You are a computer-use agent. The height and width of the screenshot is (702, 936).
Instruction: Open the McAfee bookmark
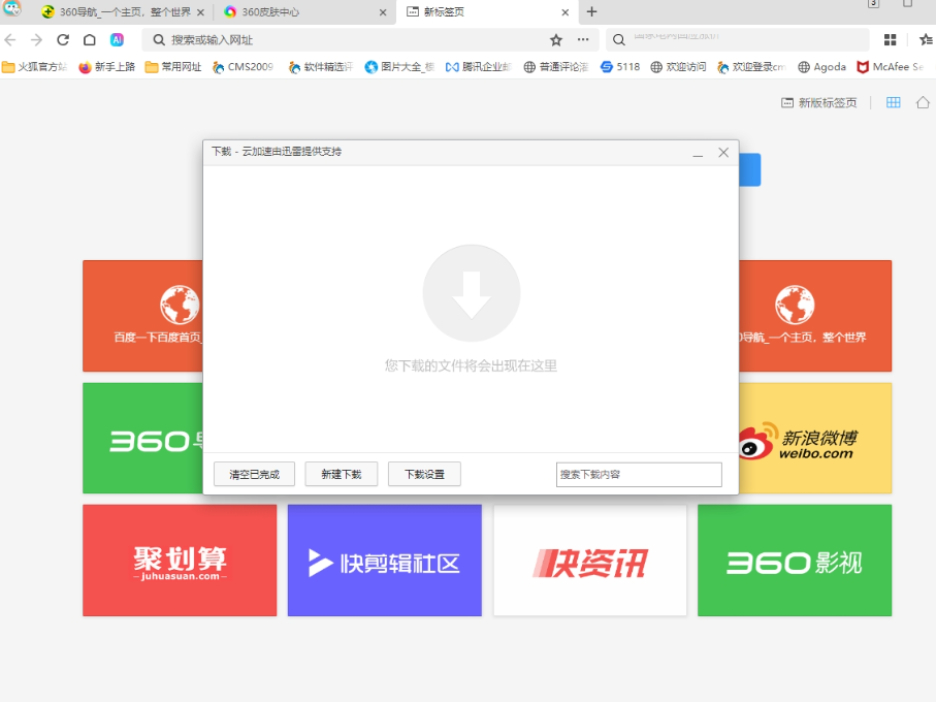(890, 67)
